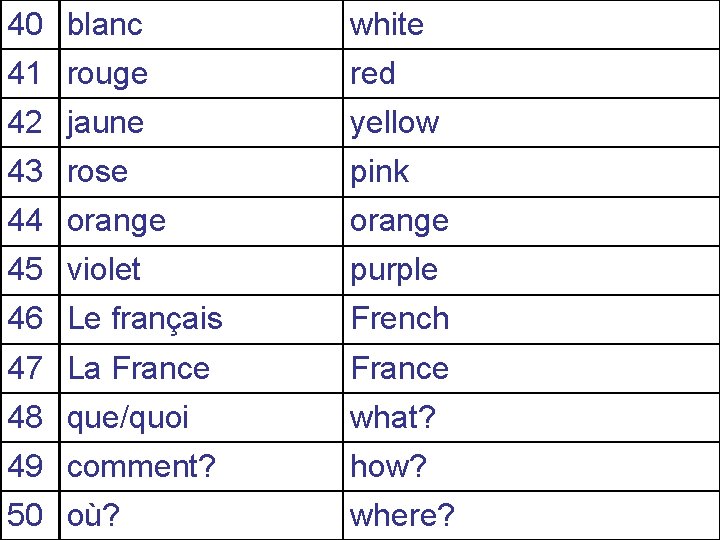This screenshot has height=540, width=720.
Task: Select the "what?" translation
Action: coord(393,417)
